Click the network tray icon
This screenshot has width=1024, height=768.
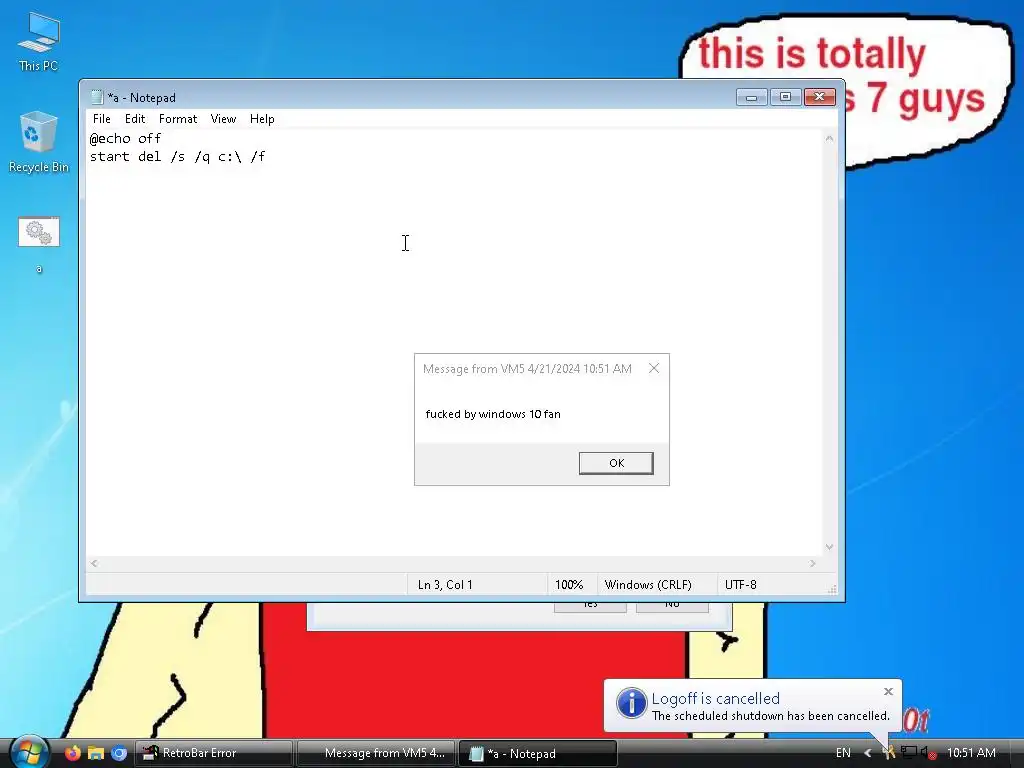tap(908, 753)
